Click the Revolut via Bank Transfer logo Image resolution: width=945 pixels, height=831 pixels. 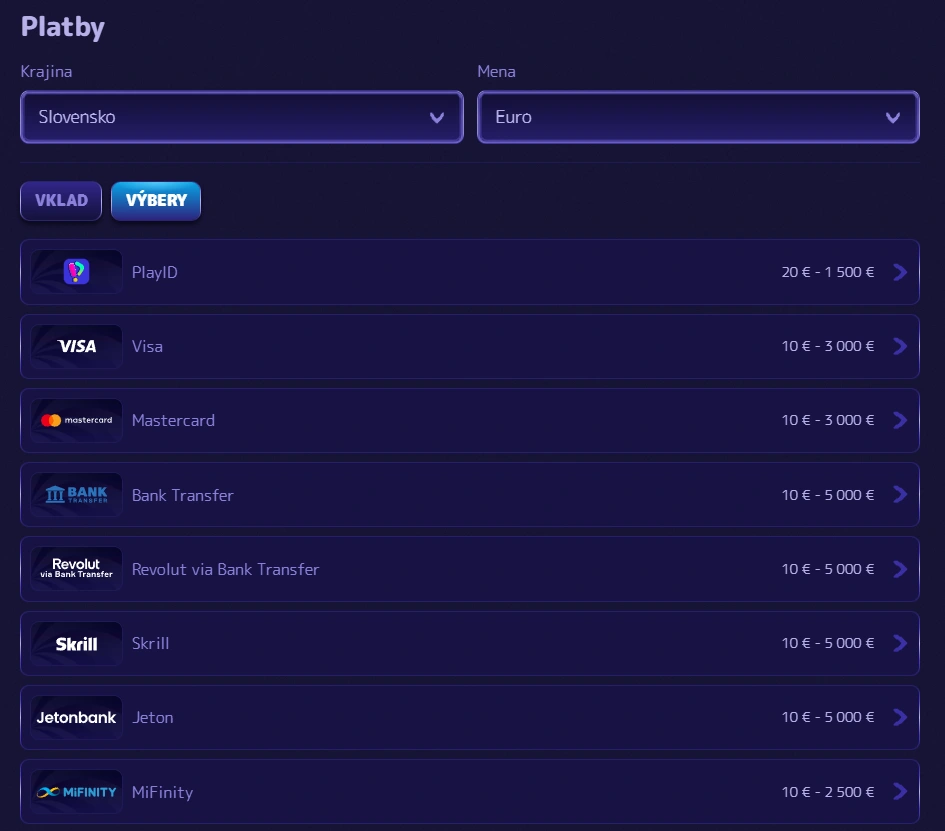point(77,569)
